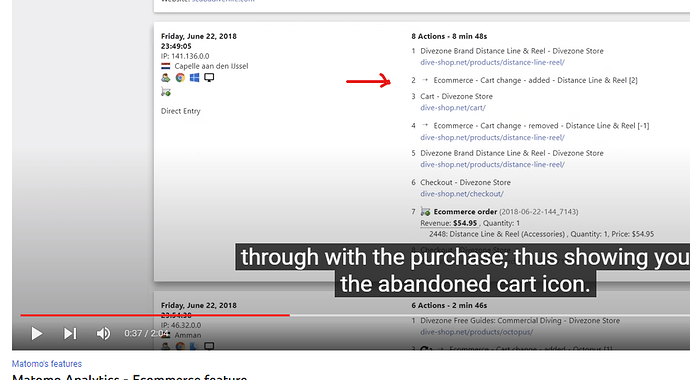Open first dive-shop.net/products/distance-line-reel/ link
690x380 pixels.
(x=492, y=62)
